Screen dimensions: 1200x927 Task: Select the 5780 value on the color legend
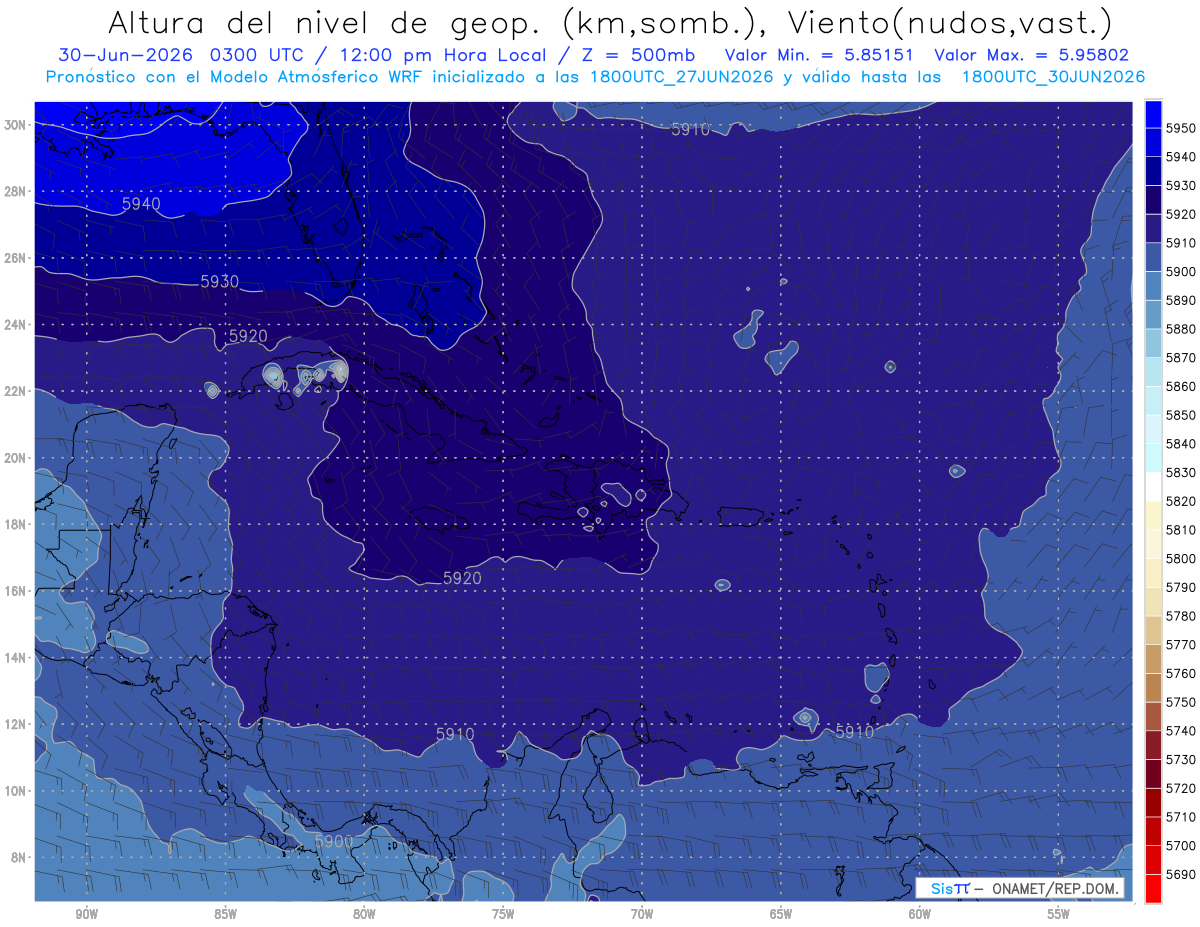pos(1180,616)
